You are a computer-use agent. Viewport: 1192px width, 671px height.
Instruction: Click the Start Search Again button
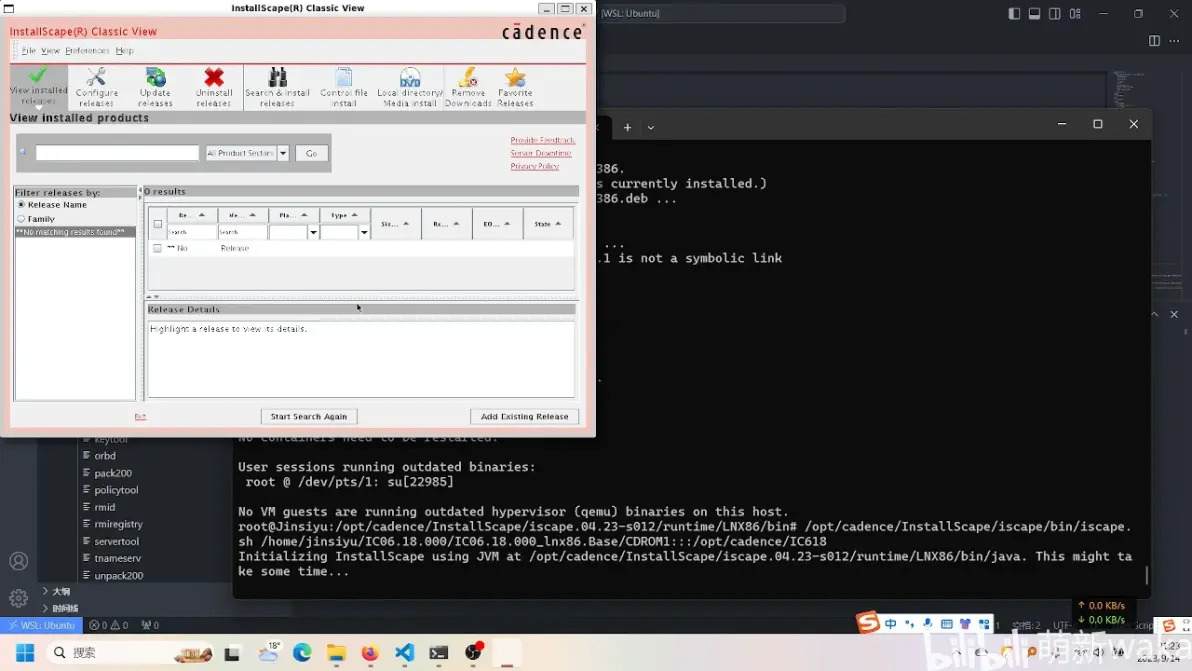tap(309, 416)
